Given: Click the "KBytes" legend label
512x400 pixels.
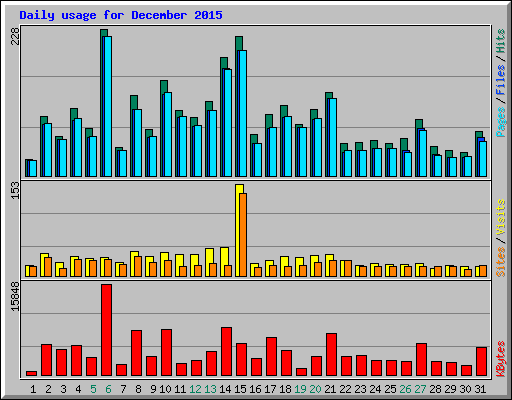Looking at the screenshot, I should coord(500,359).
